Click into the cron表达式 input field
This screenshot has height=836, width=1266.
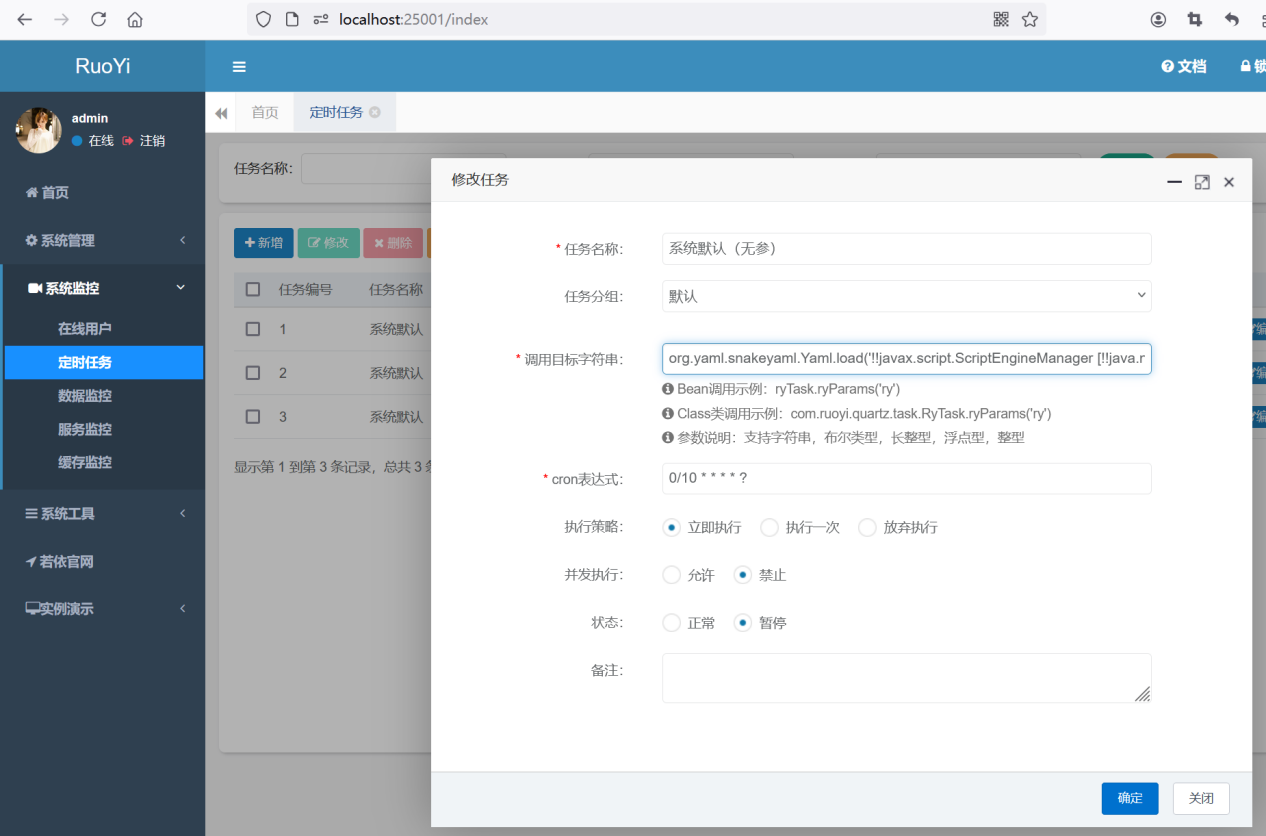906,478
